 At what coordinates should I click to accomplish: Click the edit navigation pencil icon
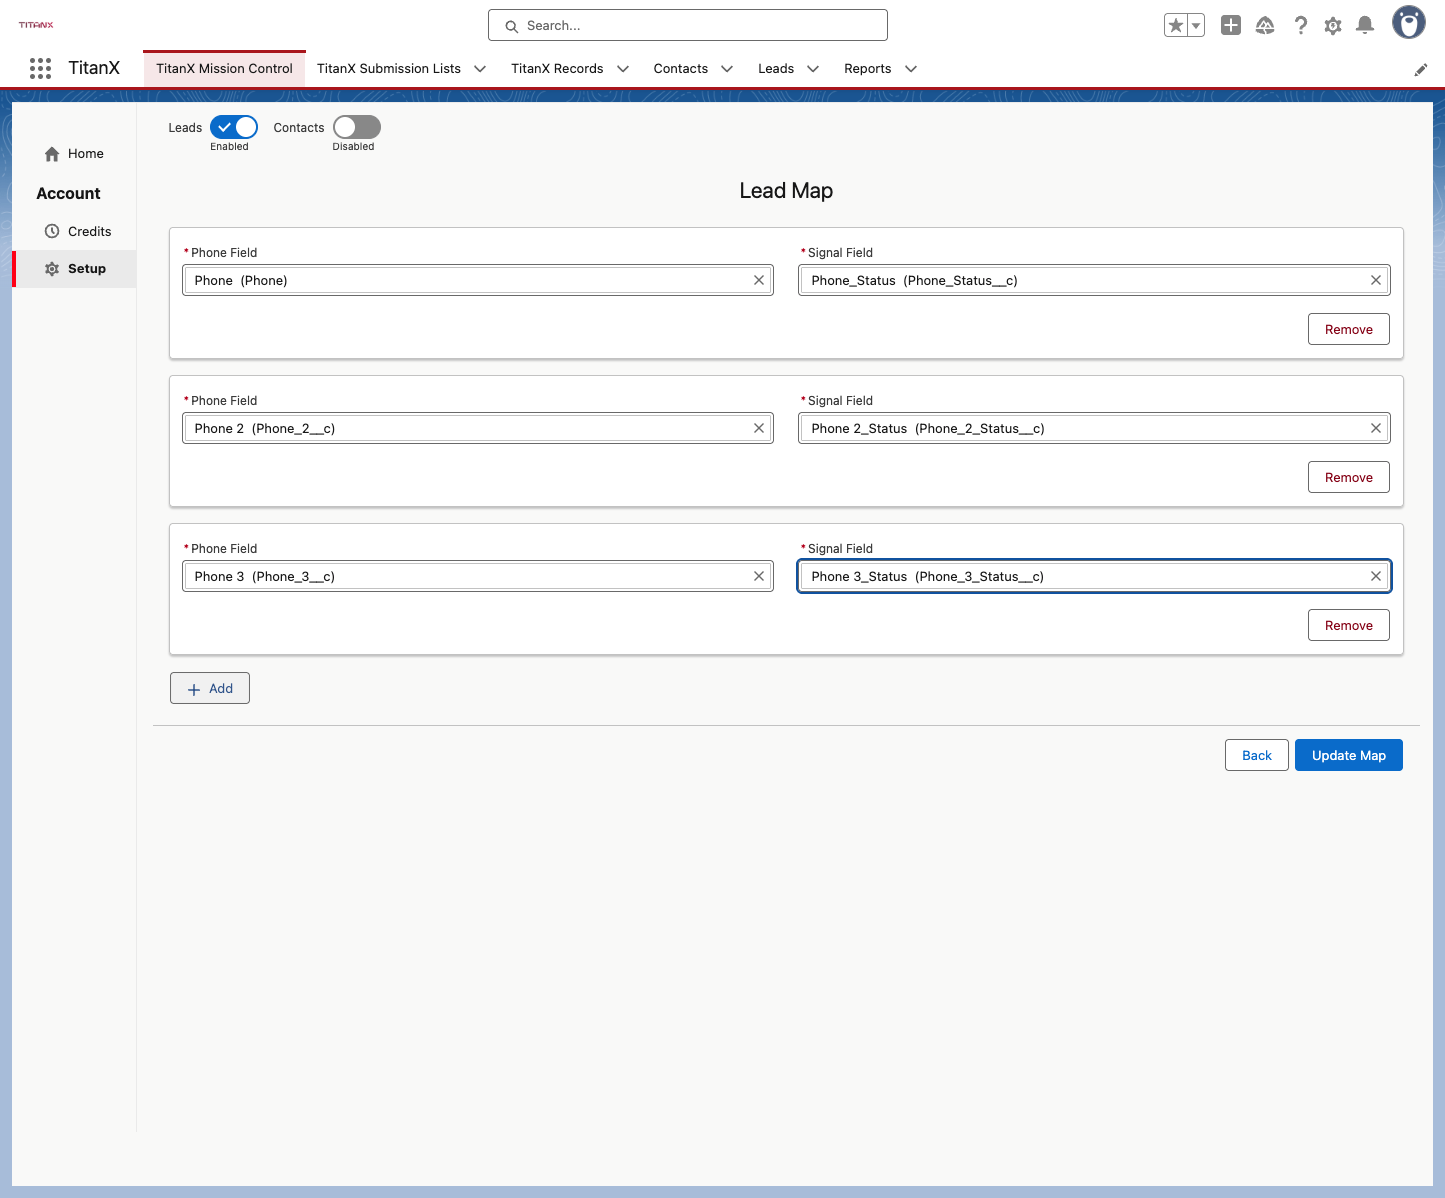tap(1420, 70)
